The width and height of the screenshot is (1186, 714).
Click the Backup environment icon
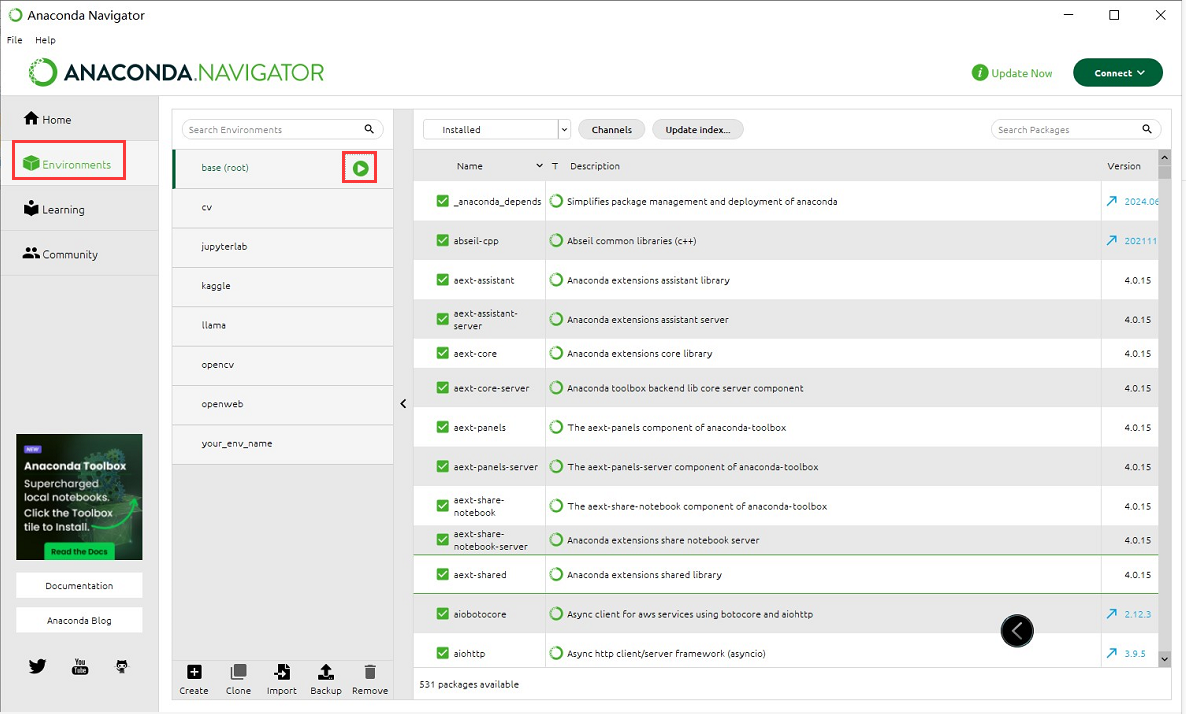click(x=325, y=673)
